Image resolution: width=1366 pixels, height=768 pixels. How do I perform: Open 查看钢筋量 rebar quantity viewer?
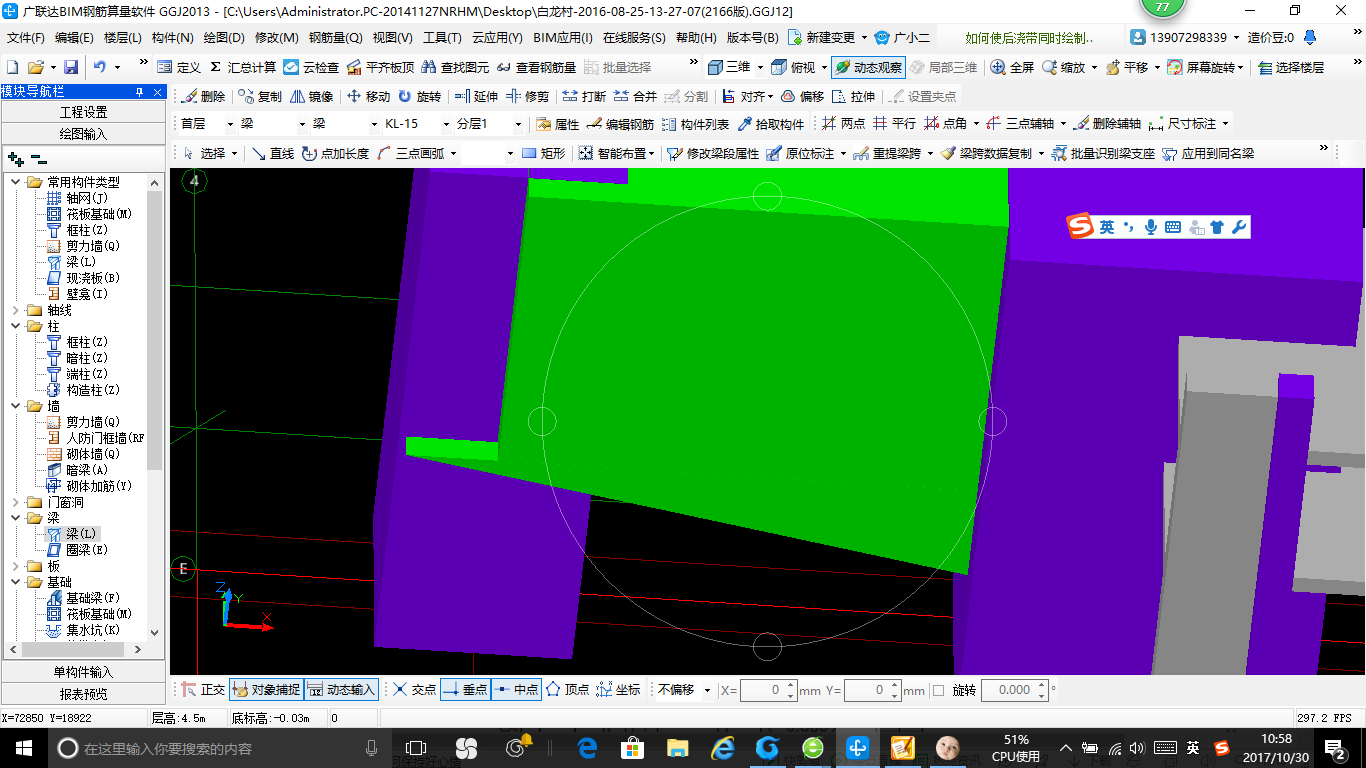[x=536, y=67]
